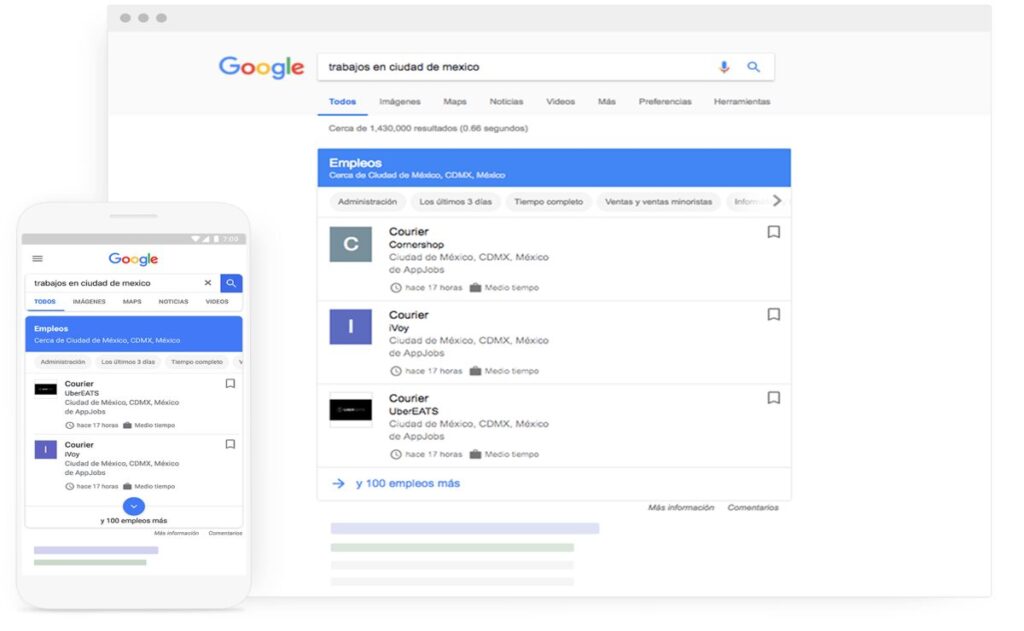1024x631 pixels.
Task: Switch to IMÁGENES tab on the phone
Action: point(89,302)
